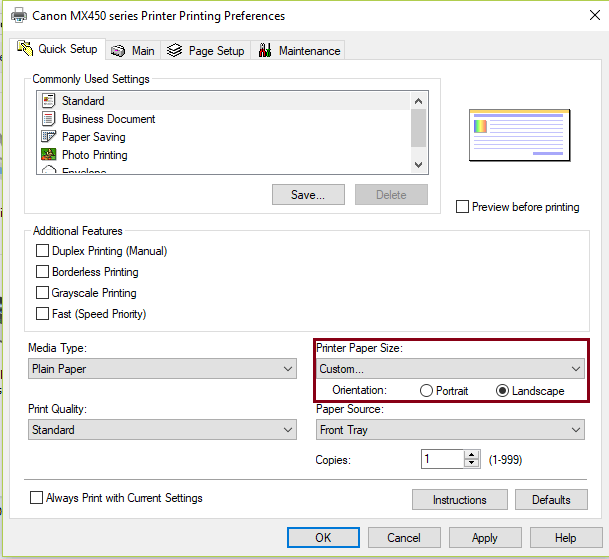This screenshot has height=559, width=609.
Task: Increase copies with the up arrow
Action: (472, 455)
